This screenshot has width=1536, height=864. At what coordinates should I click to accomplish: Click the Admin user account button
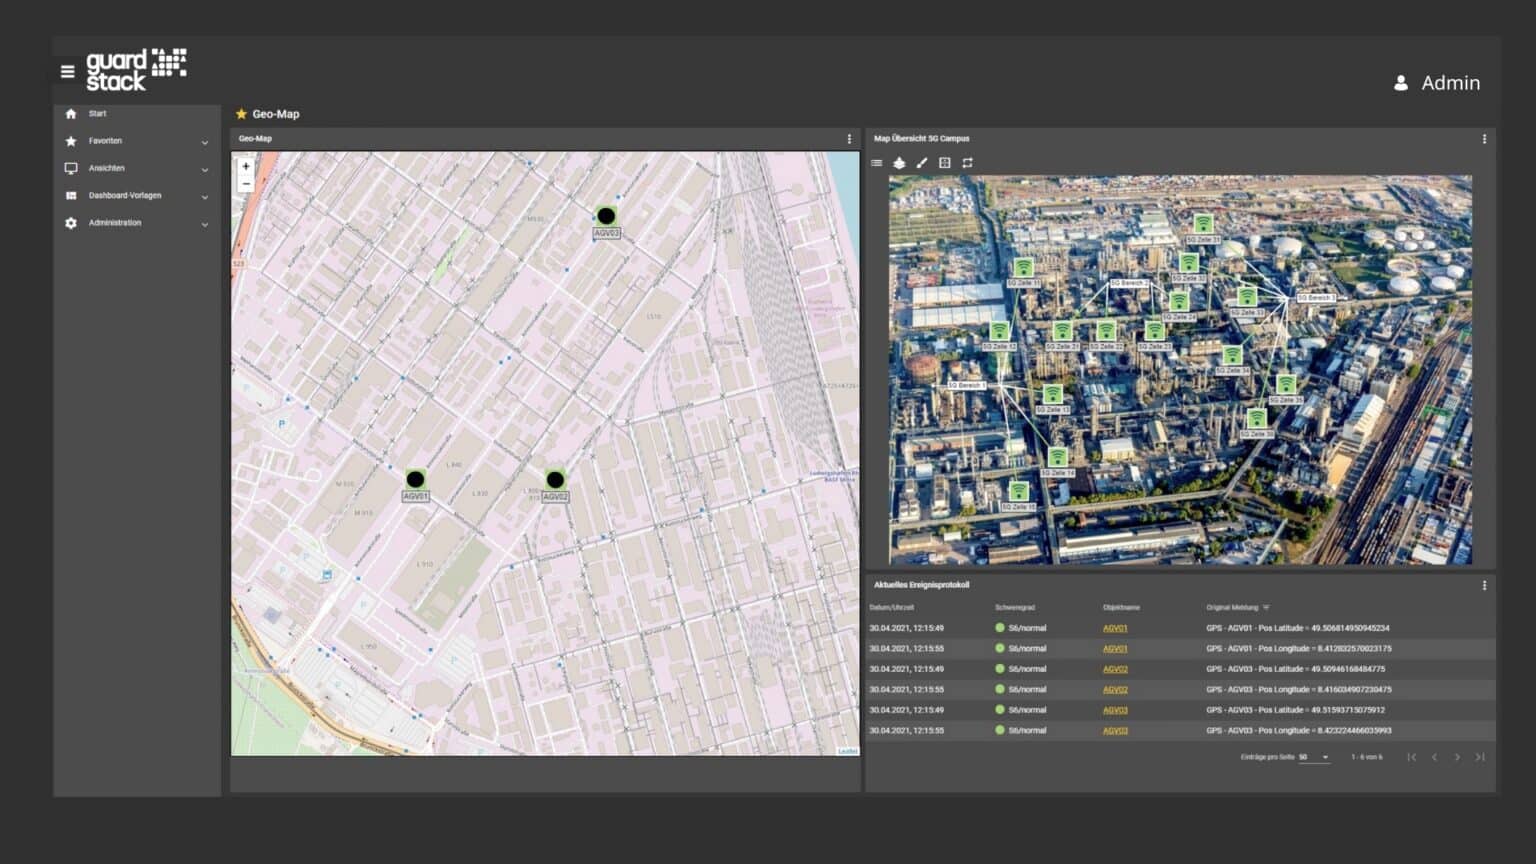click(x=1437, y=83)
